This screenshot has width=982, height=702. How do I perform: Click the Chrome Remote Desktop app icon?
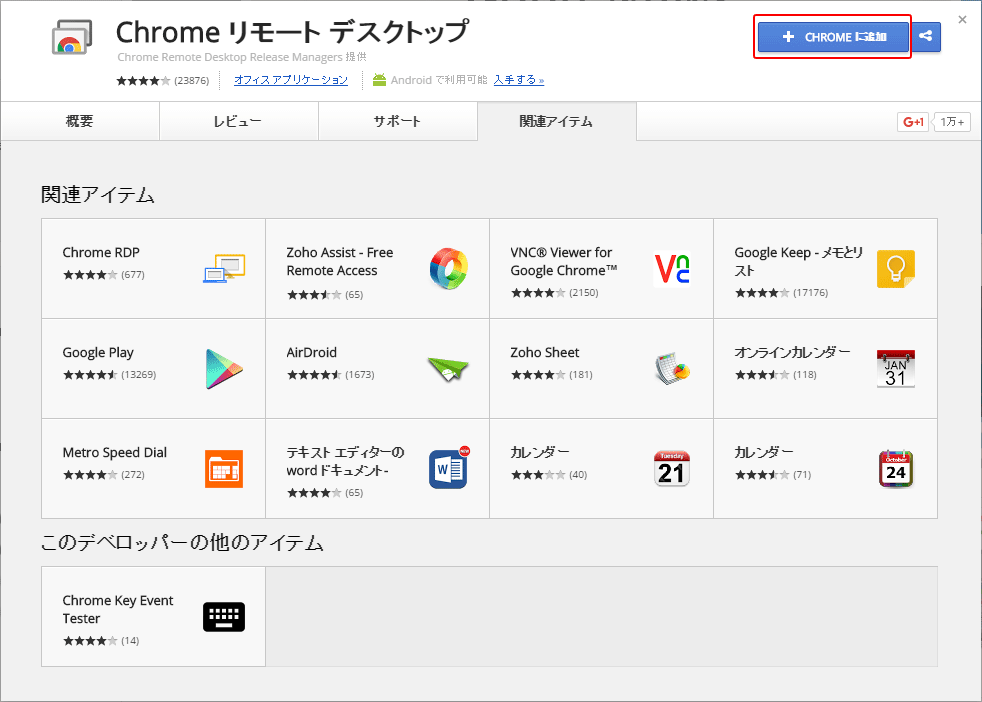click(72, 37)
